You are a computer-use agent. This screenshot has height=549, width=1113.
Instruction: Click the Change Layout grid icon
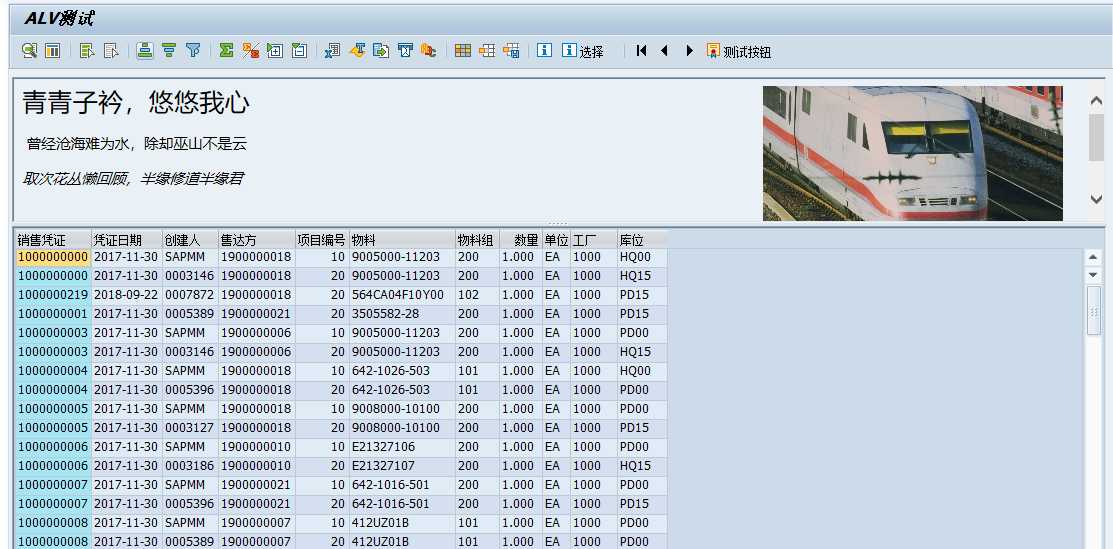pyautogui.click(x=463, y=50)
